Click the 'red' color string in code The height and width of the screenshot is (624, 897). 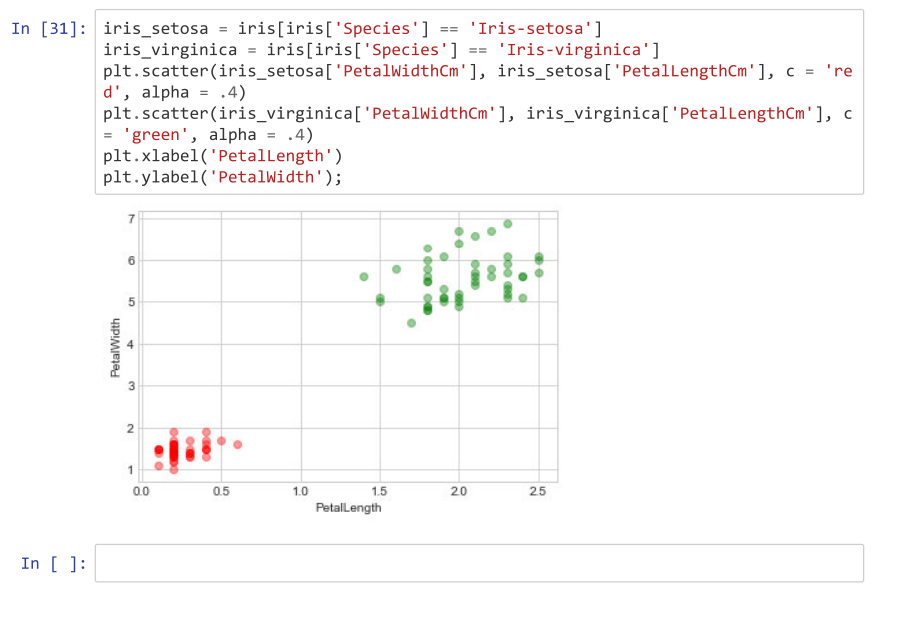841,70
